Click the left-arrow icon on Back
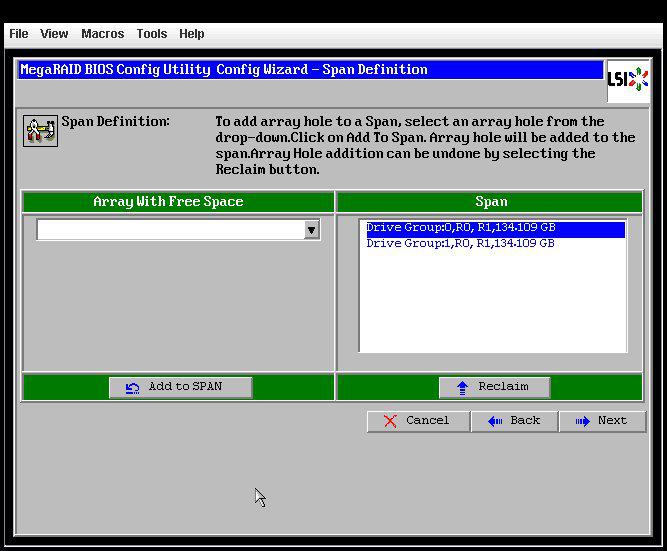The height and width of the screenshot is (551, 667). click(x=494, y=421)
